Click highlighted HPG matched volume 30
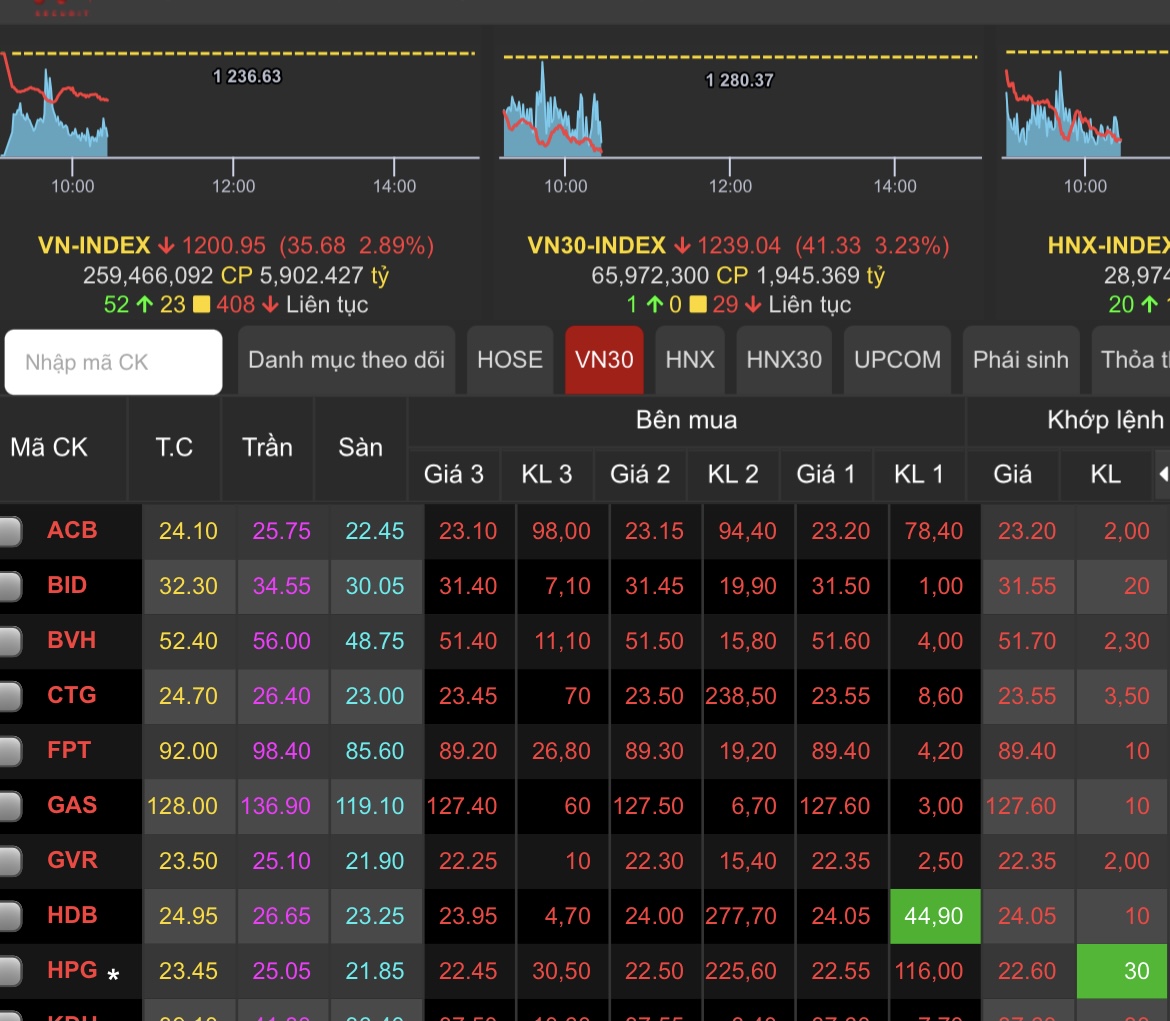Screen dimensions: 1170x1021 (x=1123, y=970)
